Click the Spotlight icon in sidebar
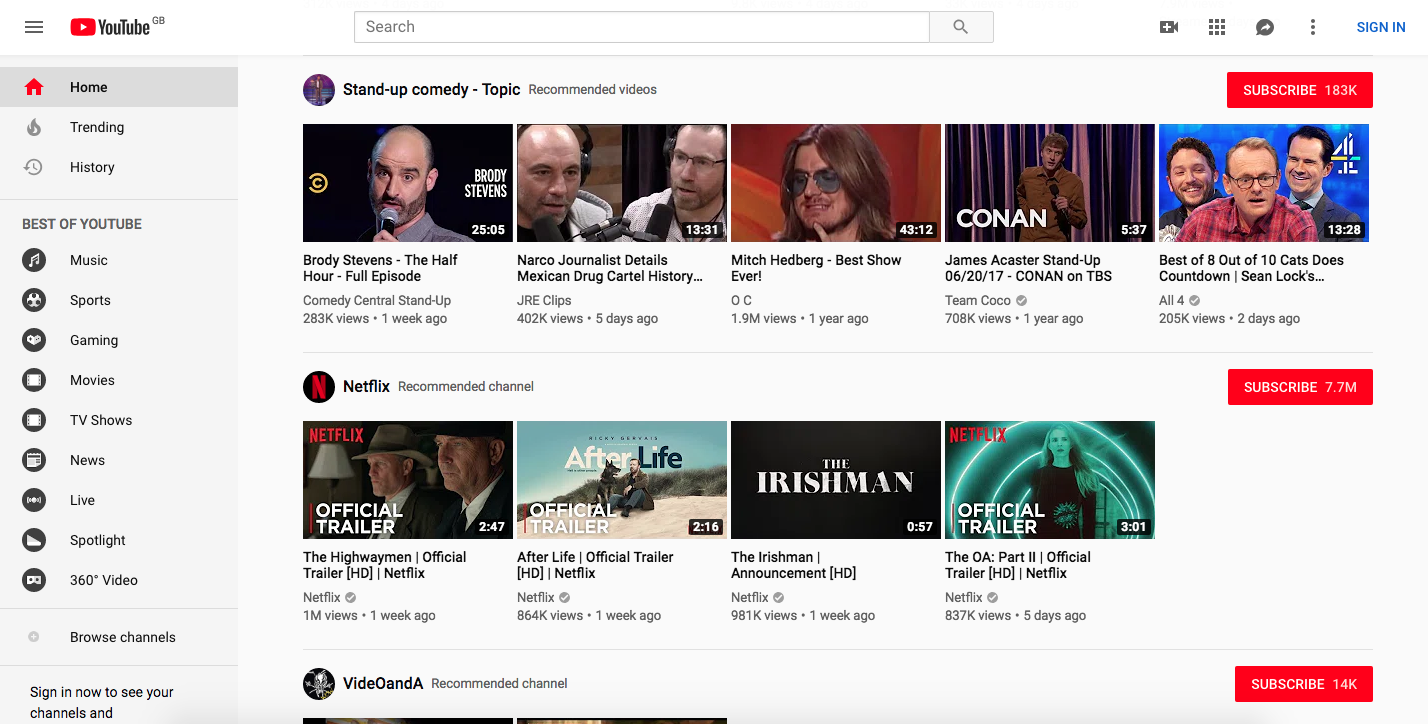 click(34, 540)
